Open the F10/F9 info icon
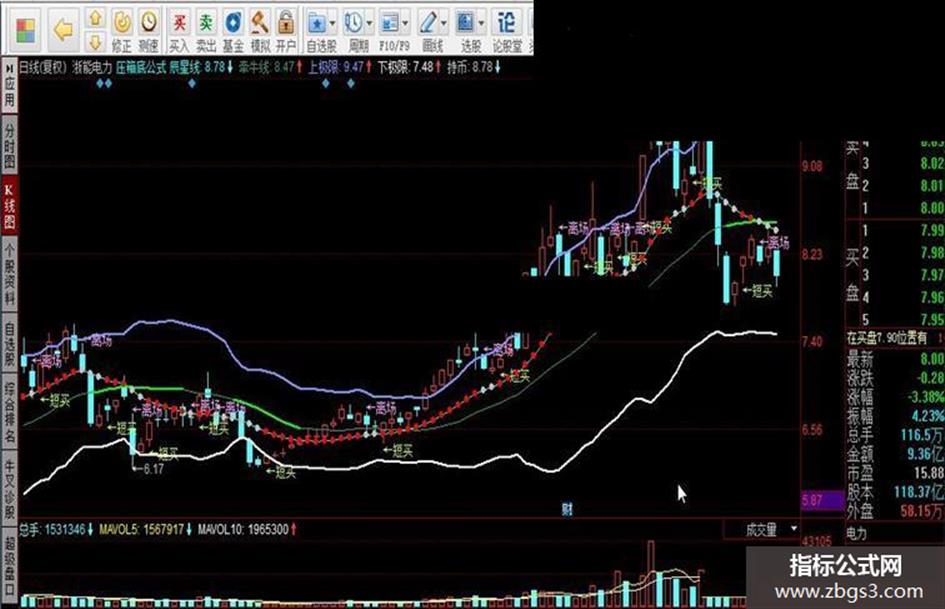Image resolution: width=945 pixels, height=609 pixels. point(391,24)
